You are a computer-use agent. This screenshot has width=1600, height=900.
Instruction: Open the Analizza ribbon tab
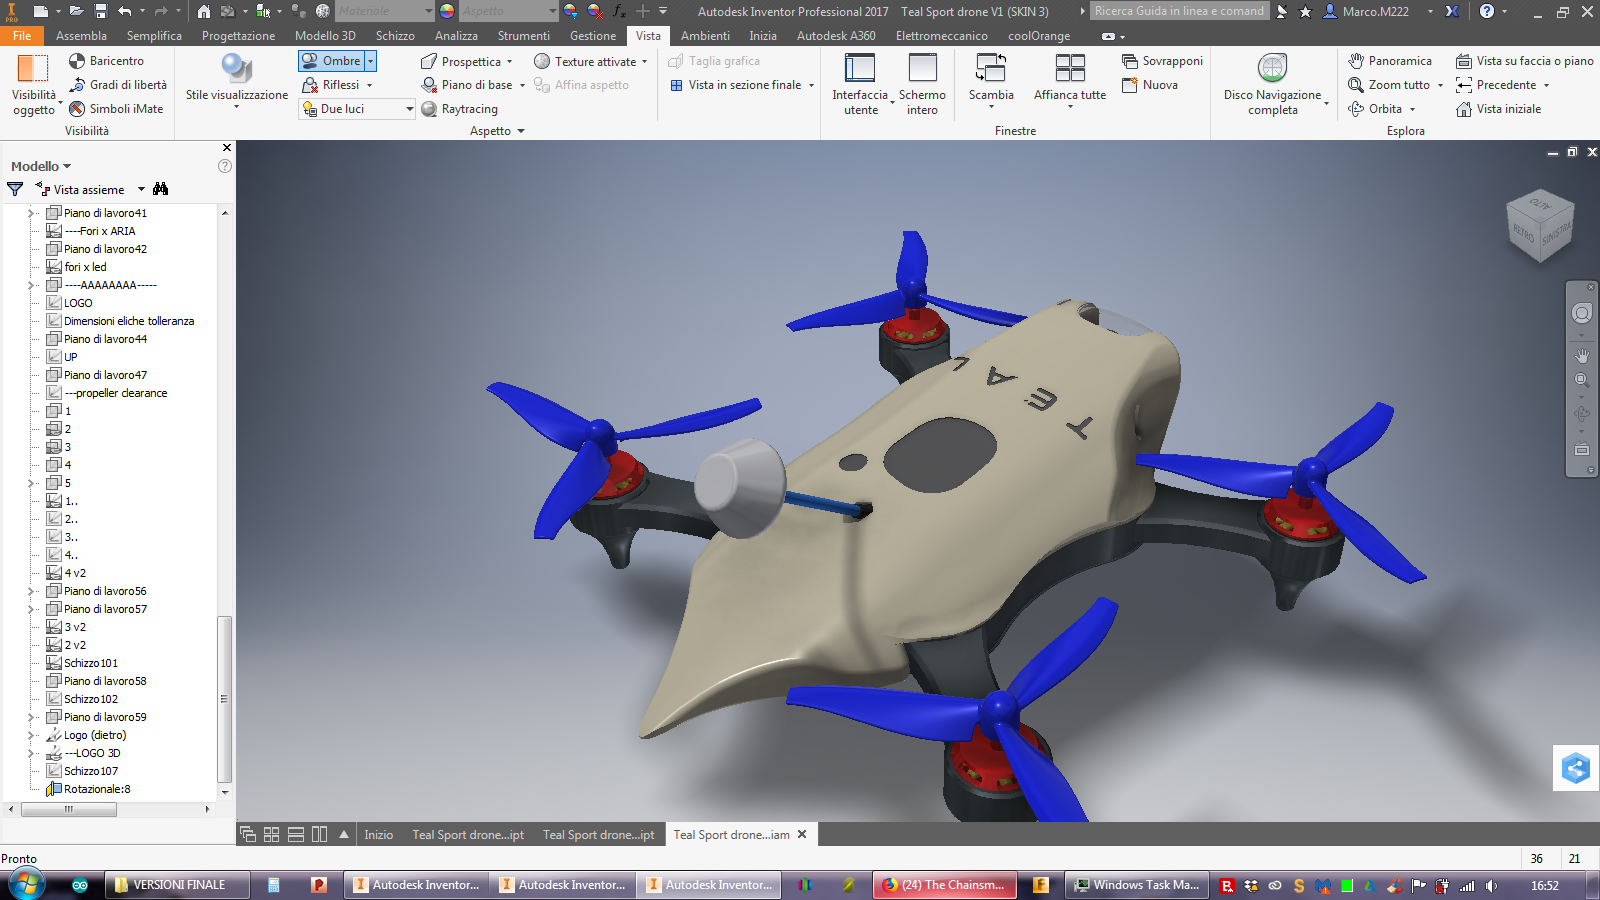[x=456, y=35]
